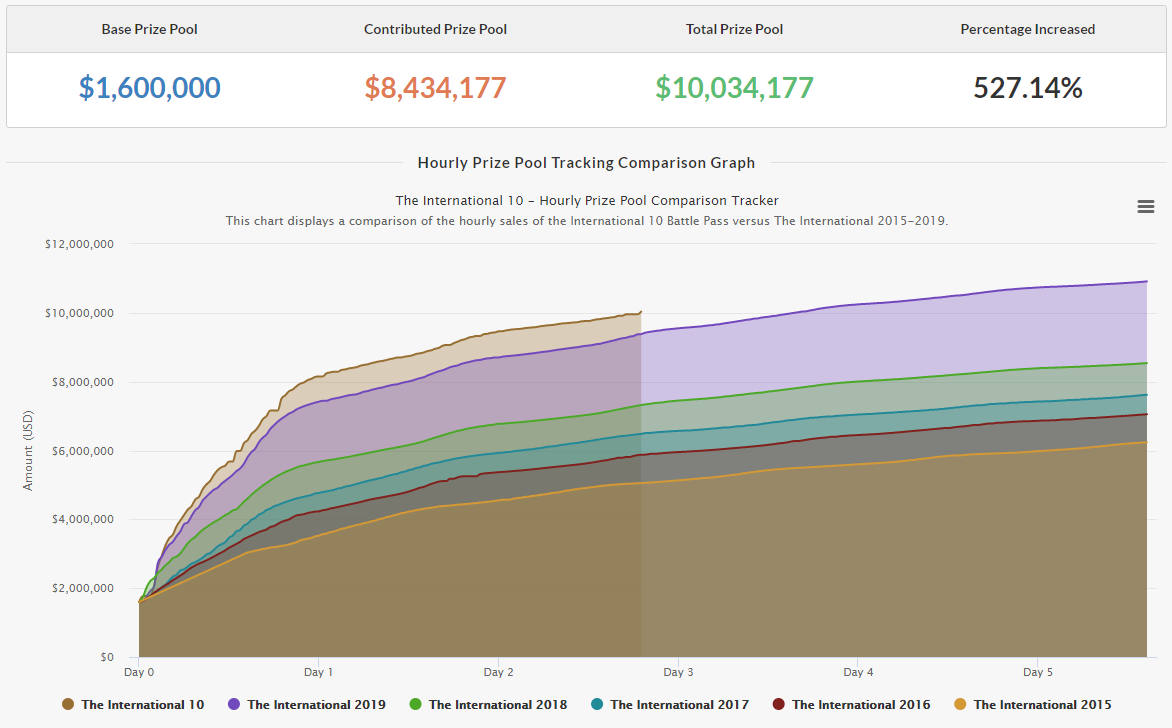Click the Day 5 x-axis label
Image resolution: width=1172 pixels, height=728 pixels.
[x=1038, y=672]
